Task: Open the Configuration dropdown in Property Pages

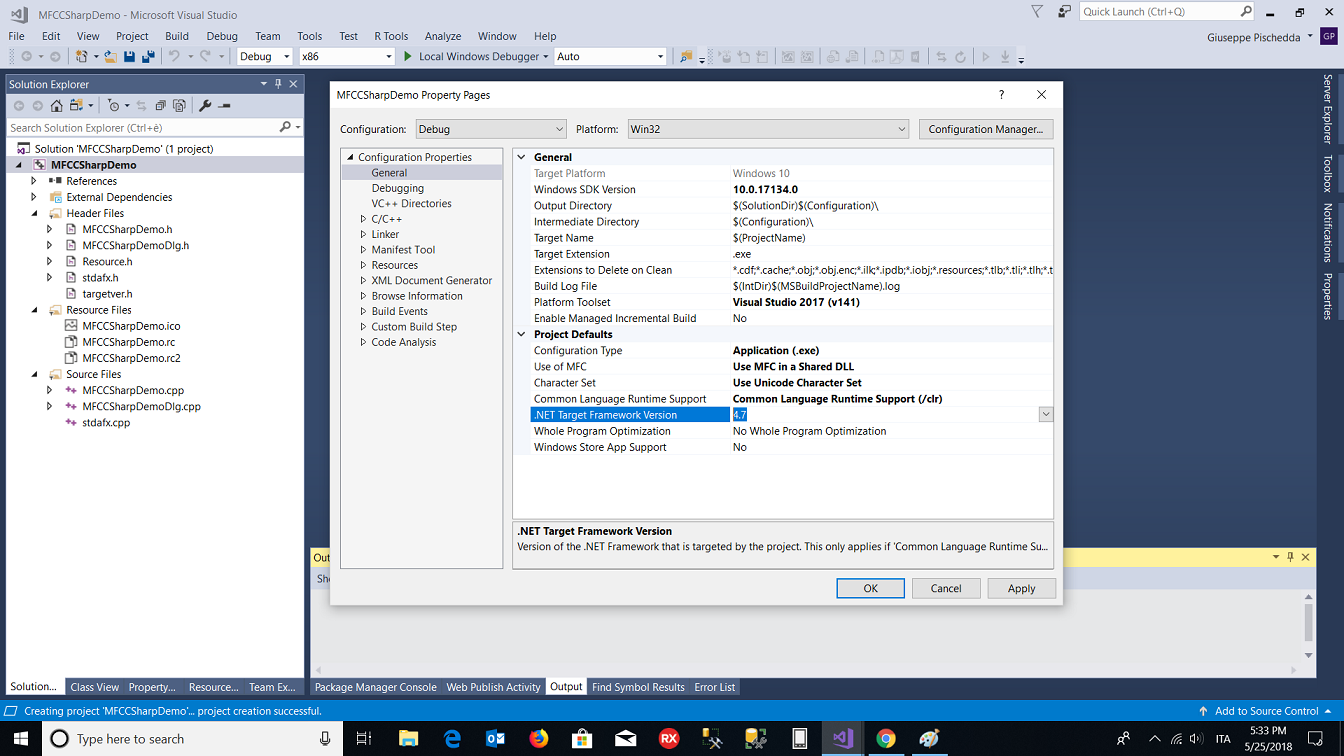Action: 491,129
